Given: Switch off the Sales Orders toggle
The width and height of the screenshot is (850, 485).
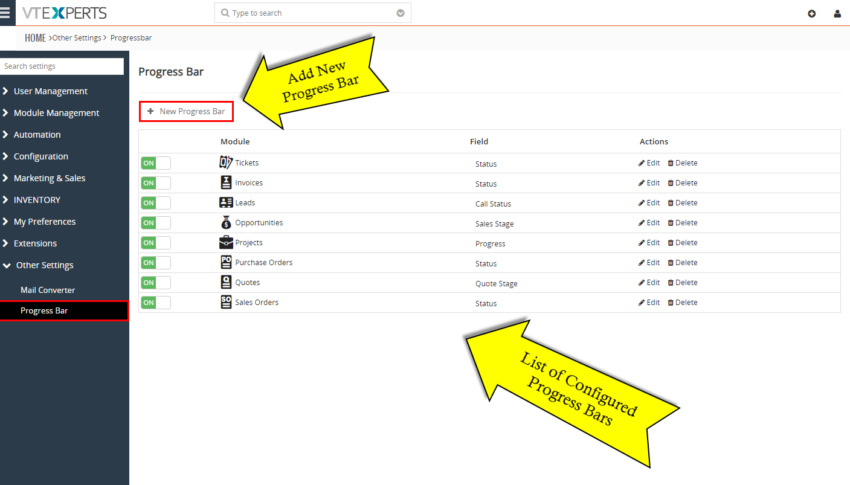Looking at the screenshot, I should [156, 302].
